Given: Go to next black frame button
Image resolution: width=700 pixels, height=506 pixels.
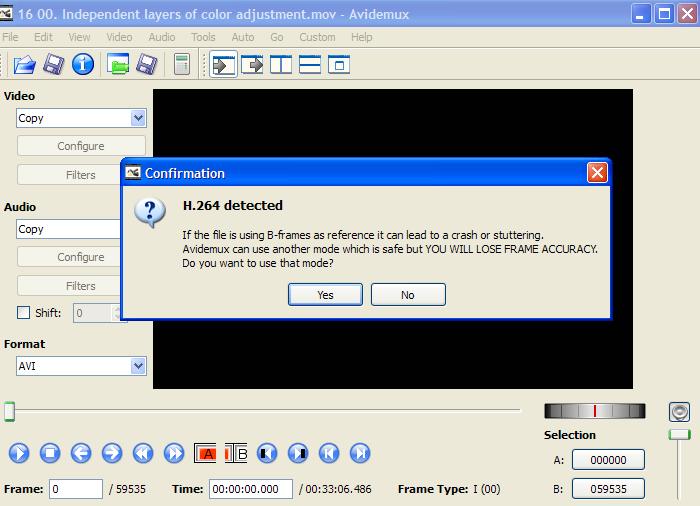Looking at the screenshot, I should 298,454.
